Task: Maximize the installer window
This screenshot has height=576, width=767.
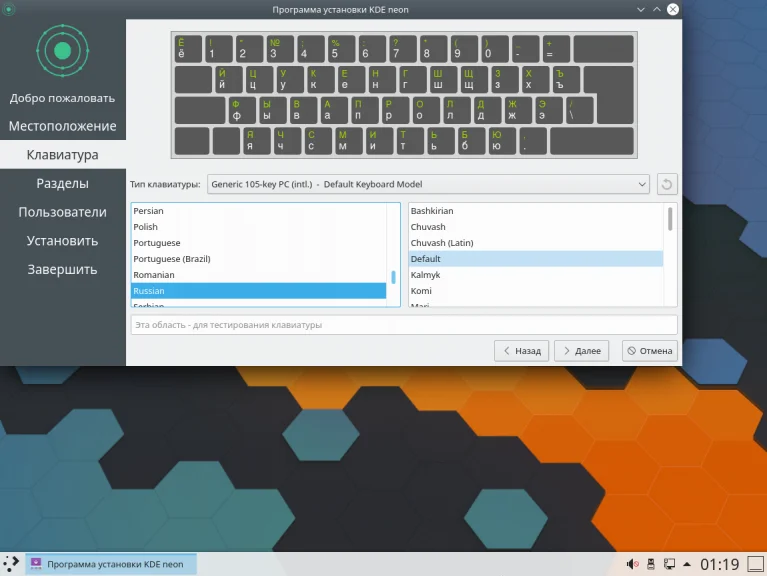Action: pos(656,9)
